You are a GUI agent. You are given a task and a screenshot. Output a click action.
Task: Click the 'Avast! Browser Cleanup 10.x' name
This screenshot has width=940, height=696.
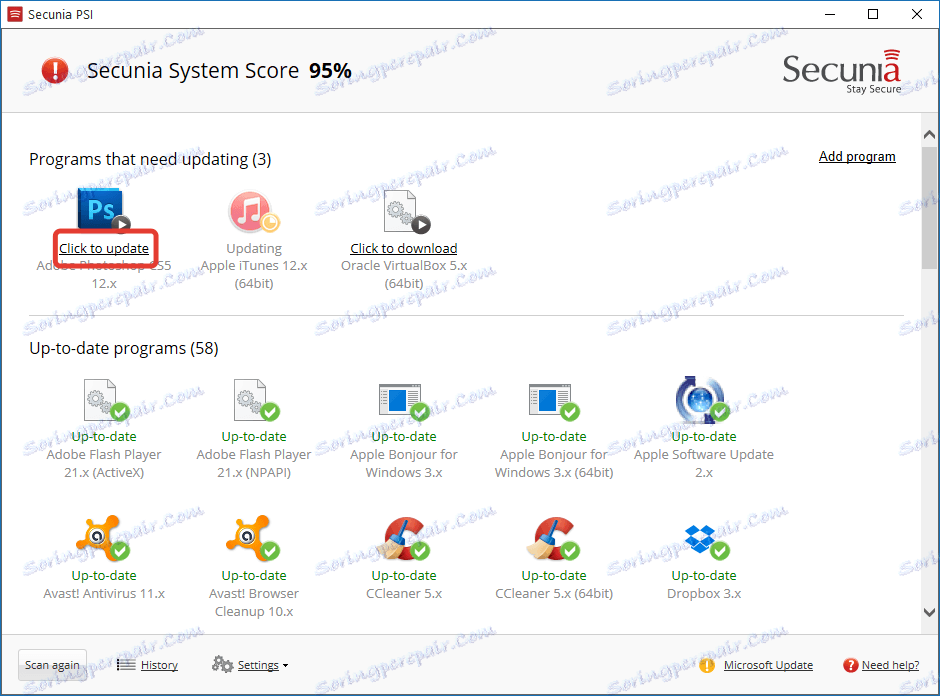[x=254, y=602]
